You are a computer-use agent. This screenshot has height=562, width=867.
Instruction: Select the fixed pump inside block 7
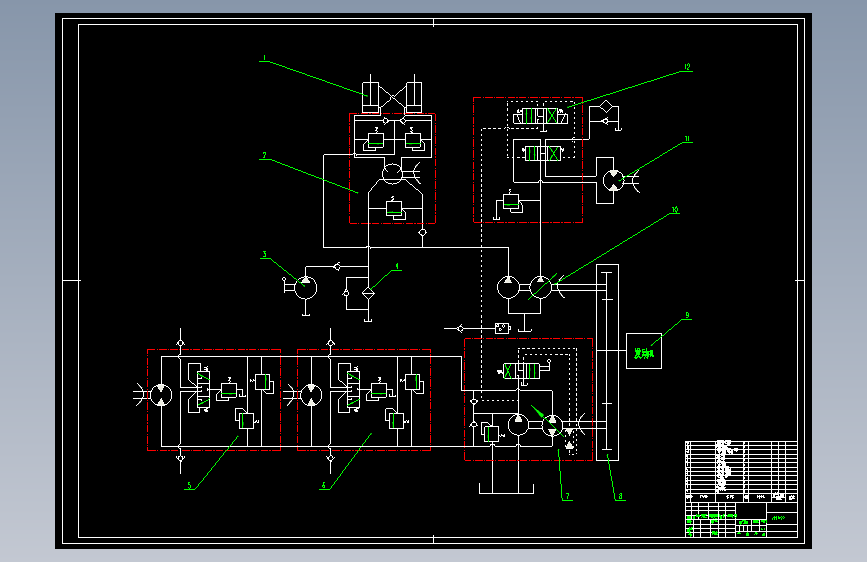click(x=518, y=425)
